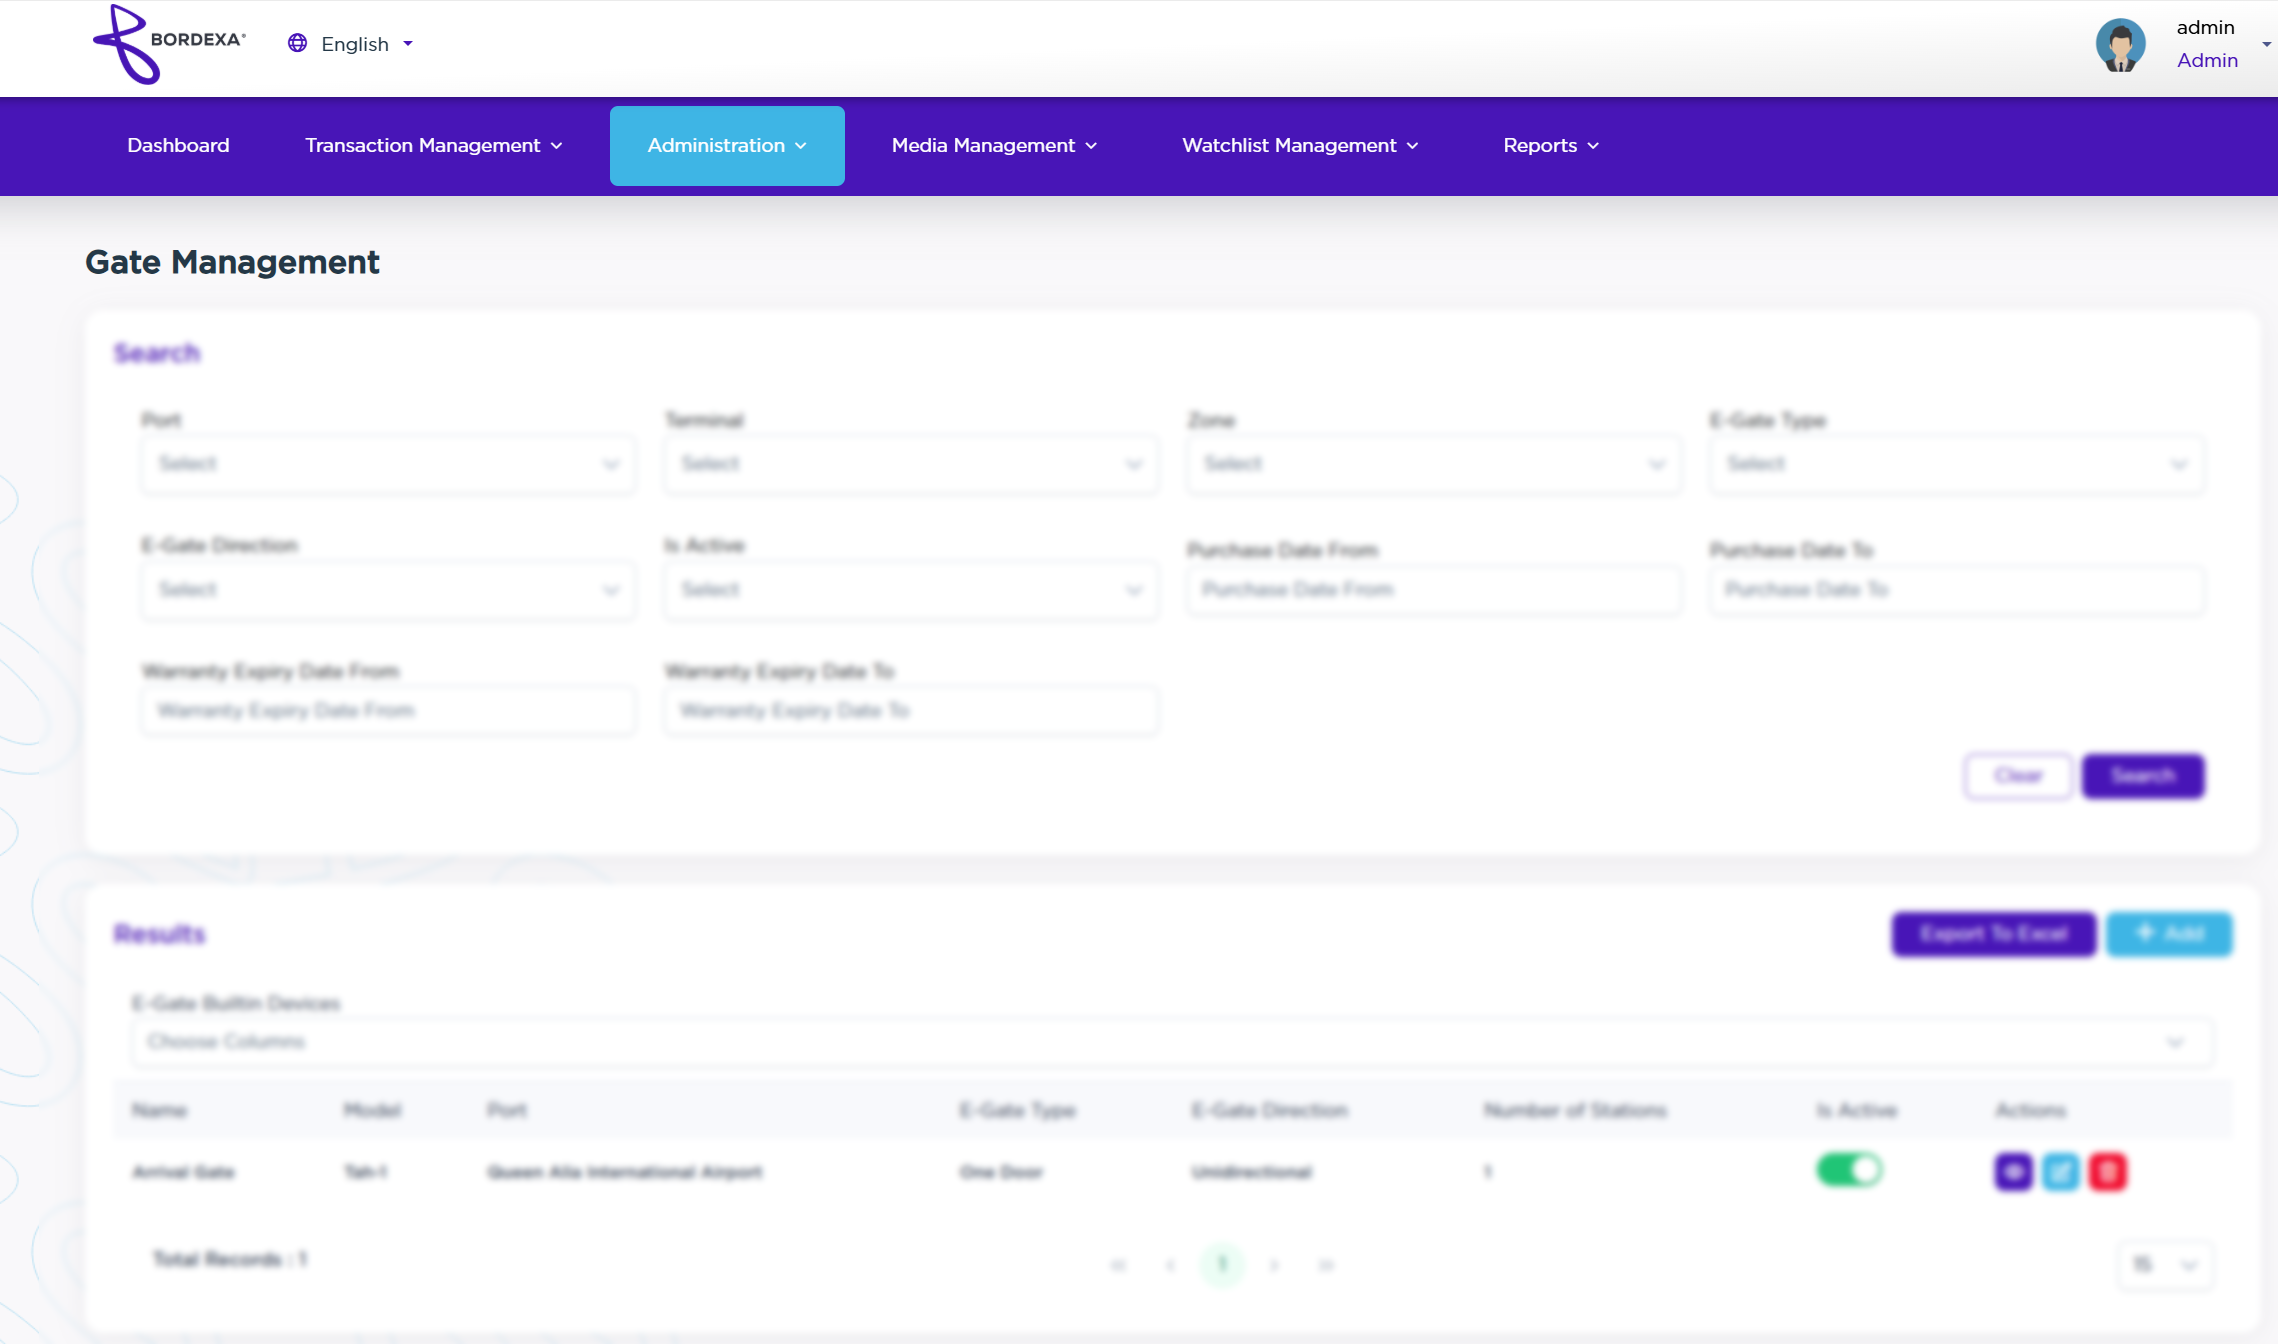This screenshot has height=1344, width=2278.
Task: Click the blue edit row icon
Action: pyautogui.click(x=2060, y=1171)
